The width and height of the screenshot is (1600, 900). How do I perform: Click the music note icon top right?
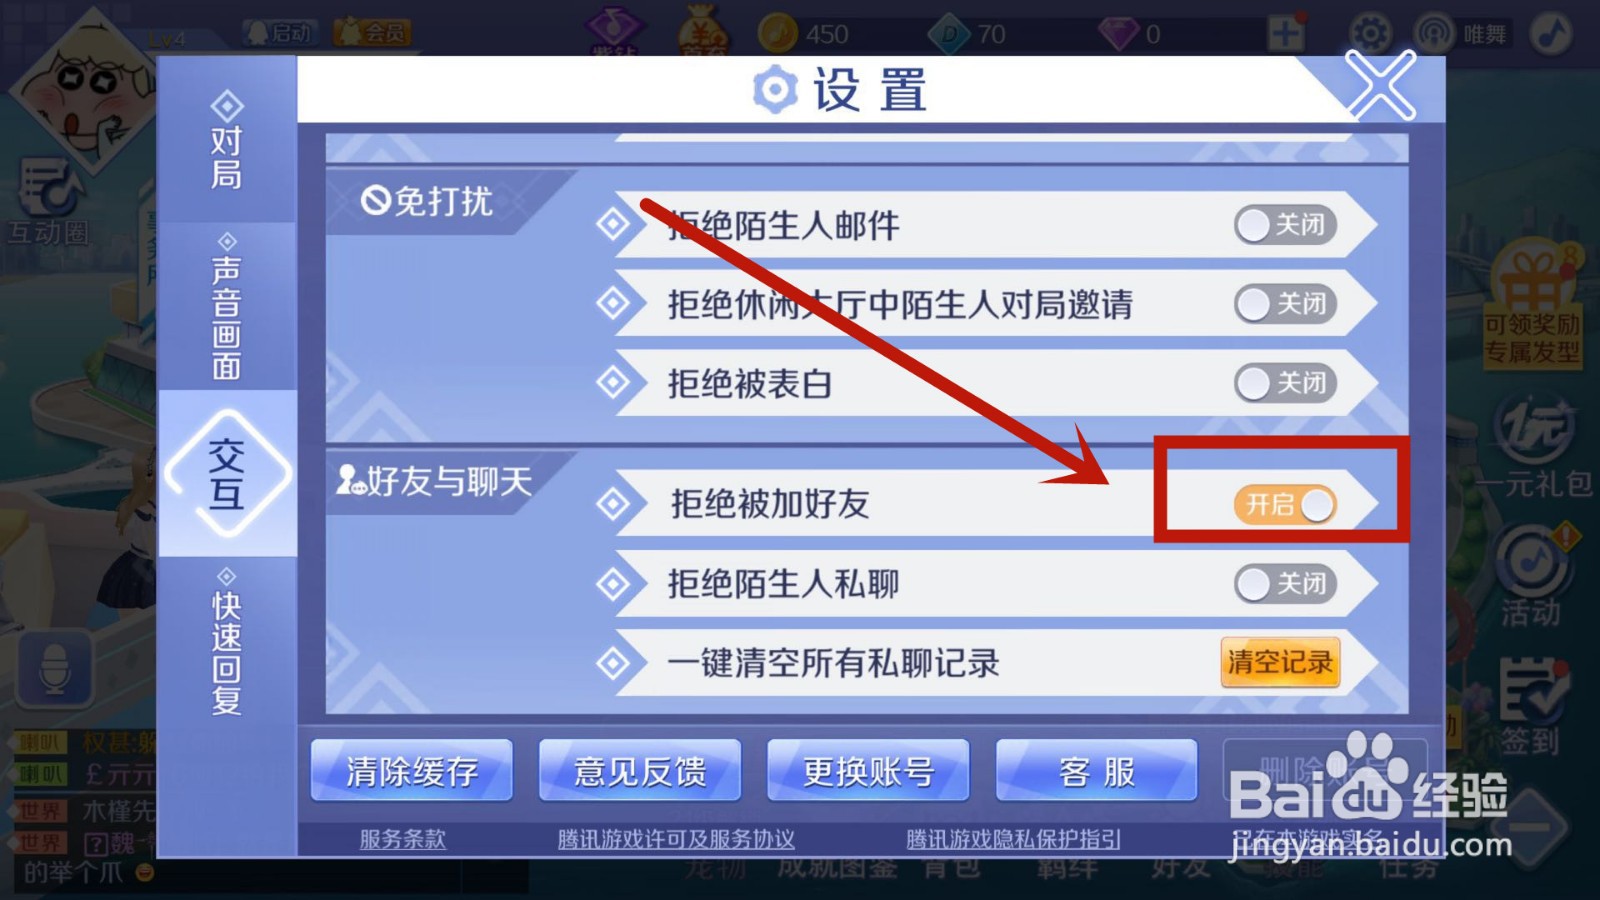click(1551, 34)
